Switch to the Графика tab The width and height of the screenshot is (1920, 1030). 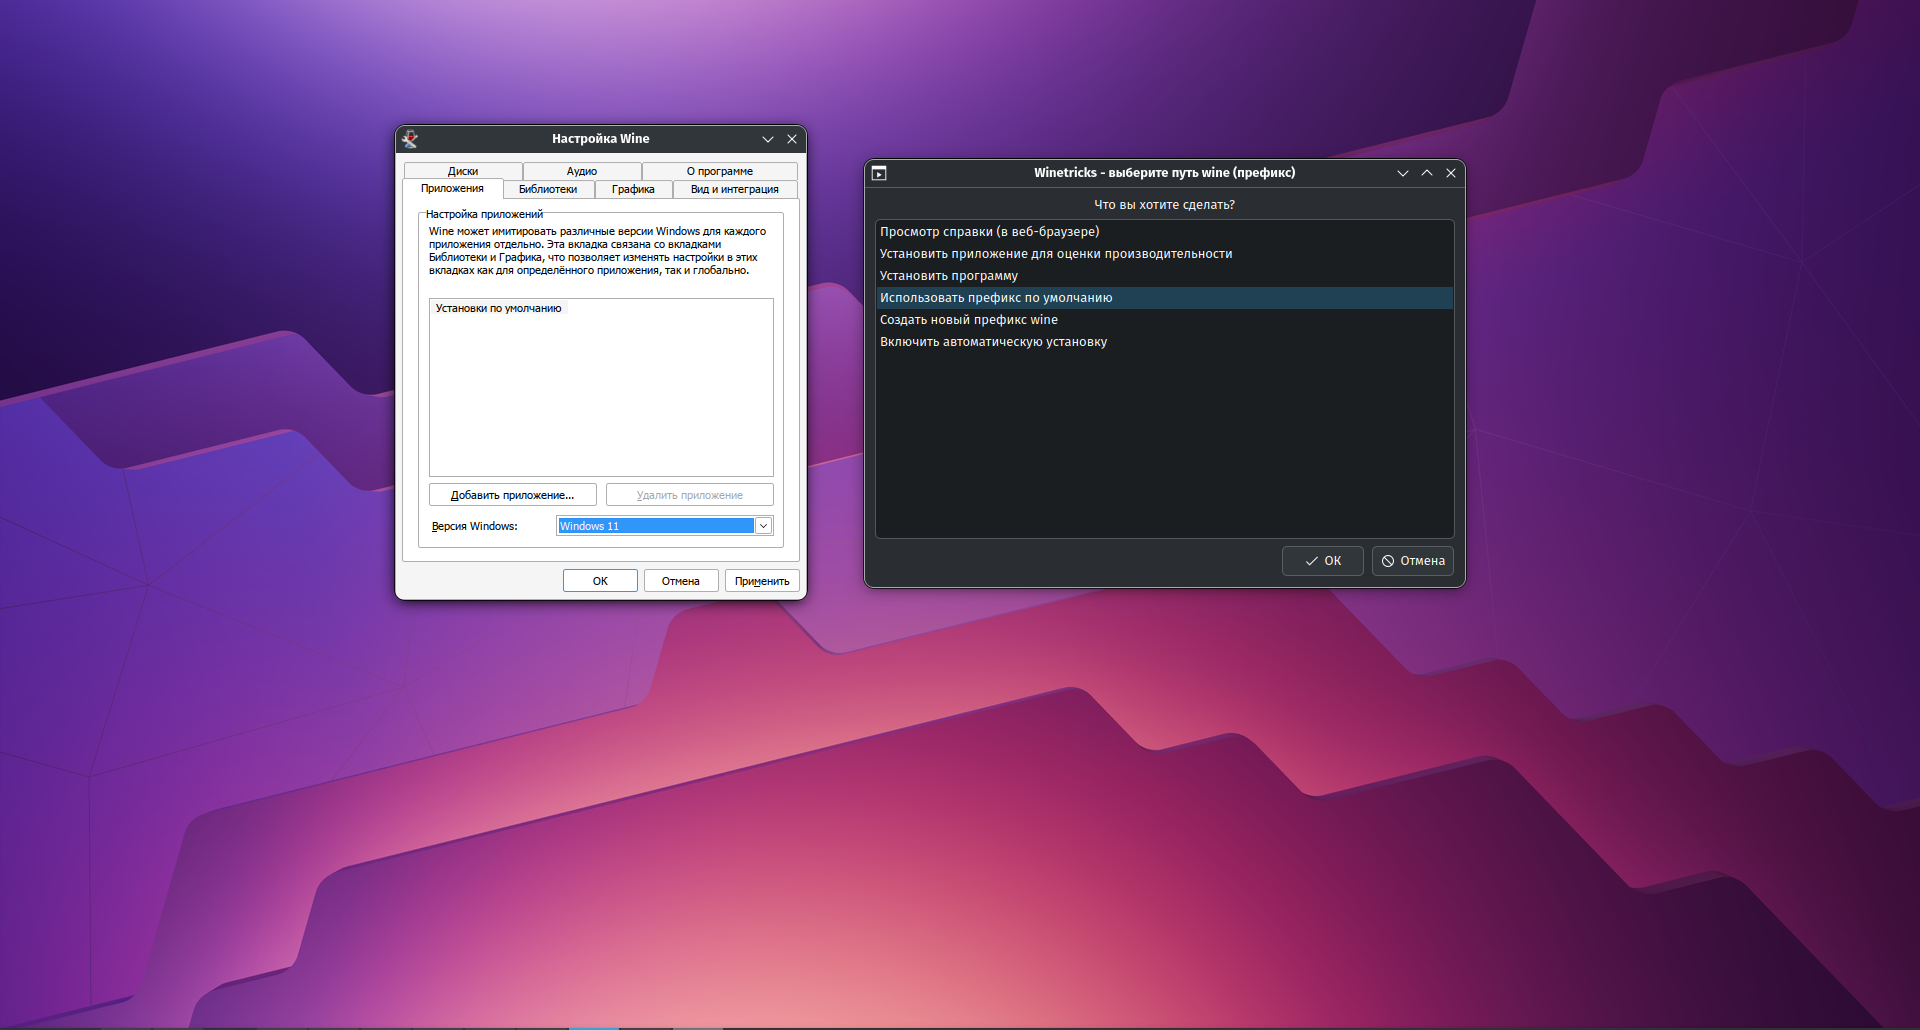tap(633, 189)
